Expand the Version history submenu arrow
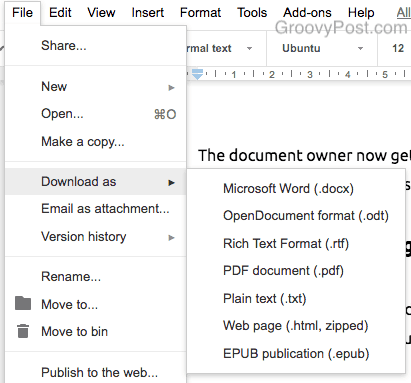This screenshot has height=383, width=411. 171,238
